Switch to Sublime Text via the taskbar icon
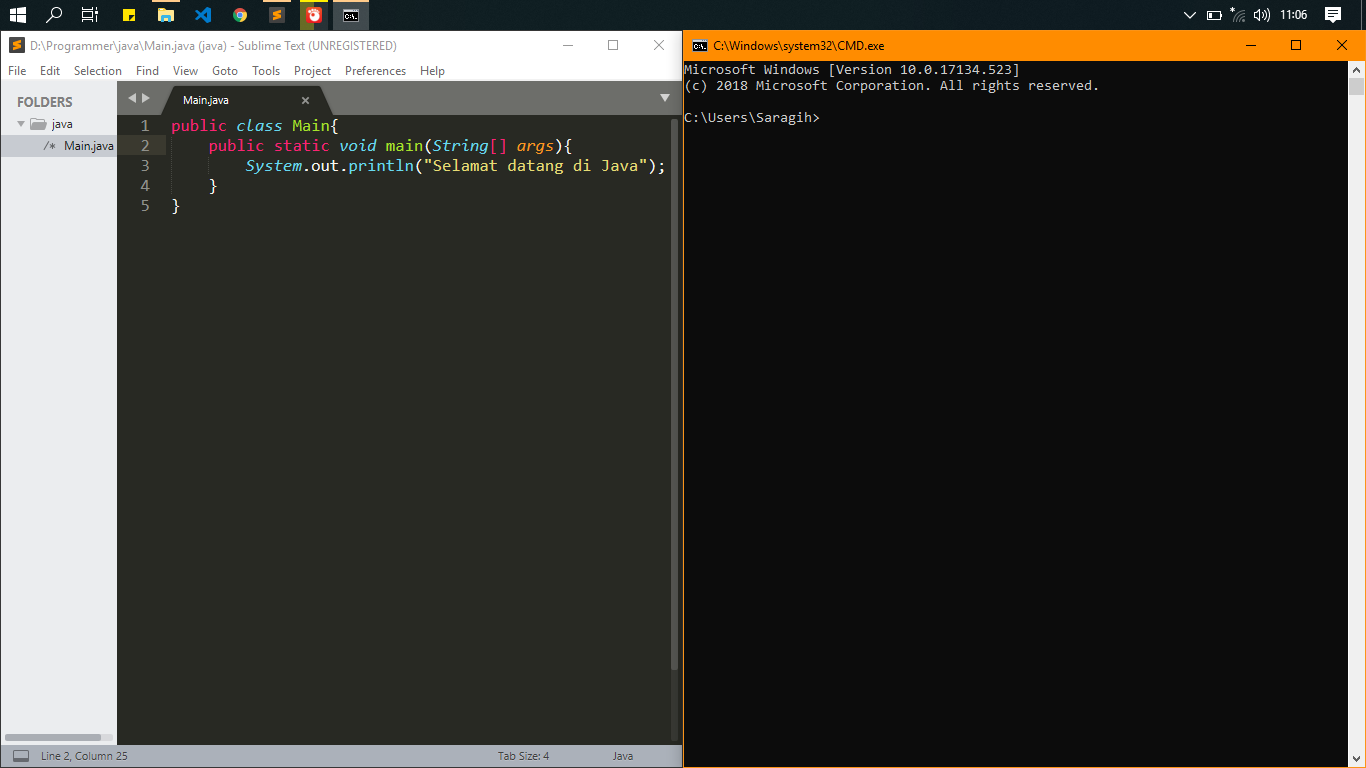 click(x=277, y=15)
